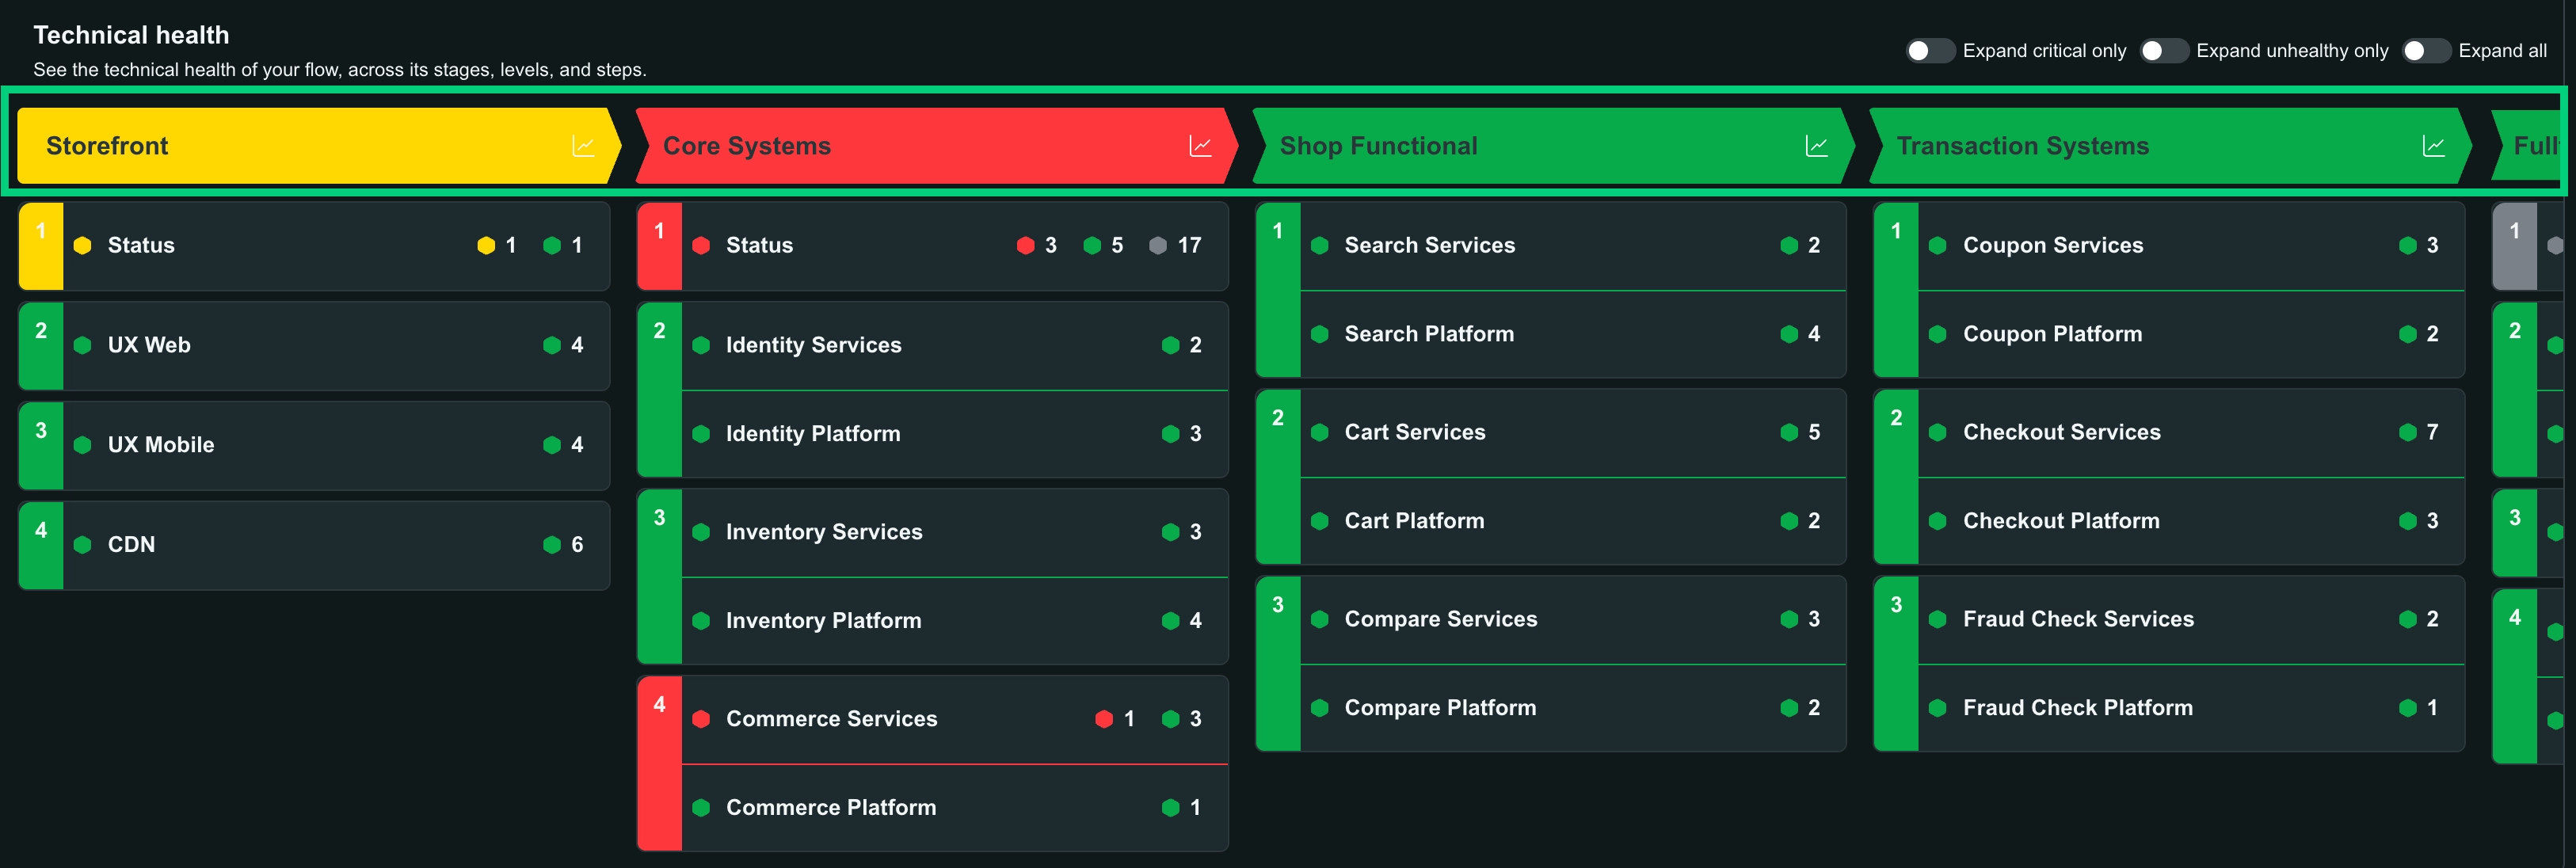The image size is (2576, 868).
Task: Select Compare Platform row
Action: [1573, 708]
